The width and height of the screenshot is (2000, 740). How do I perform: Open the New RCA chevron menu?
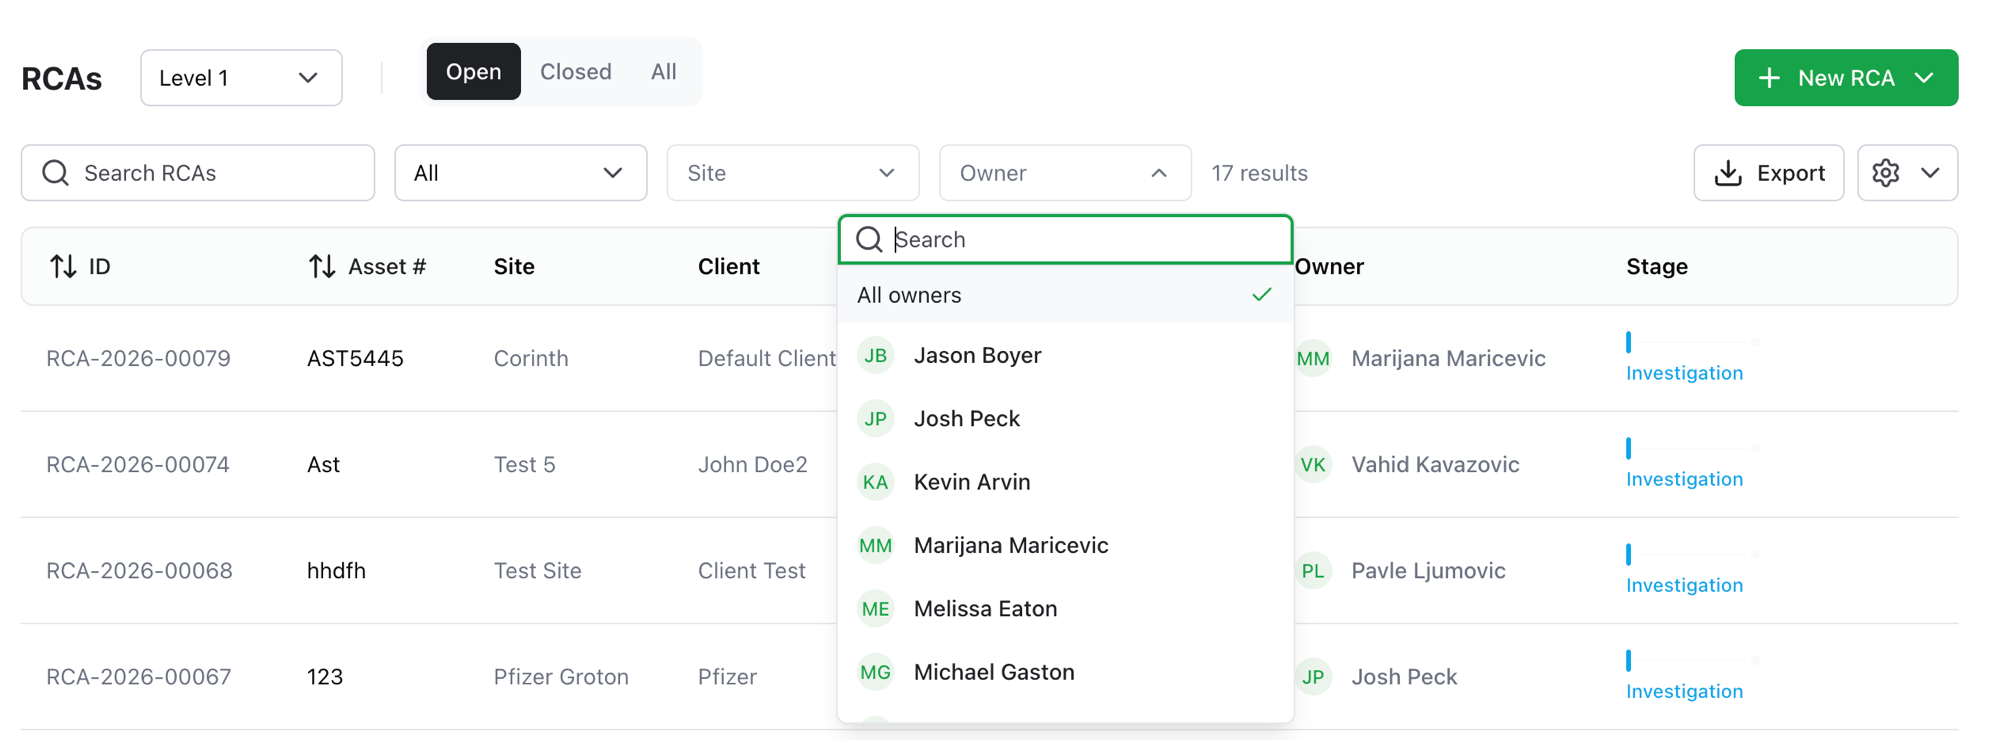coord(1925,78)
